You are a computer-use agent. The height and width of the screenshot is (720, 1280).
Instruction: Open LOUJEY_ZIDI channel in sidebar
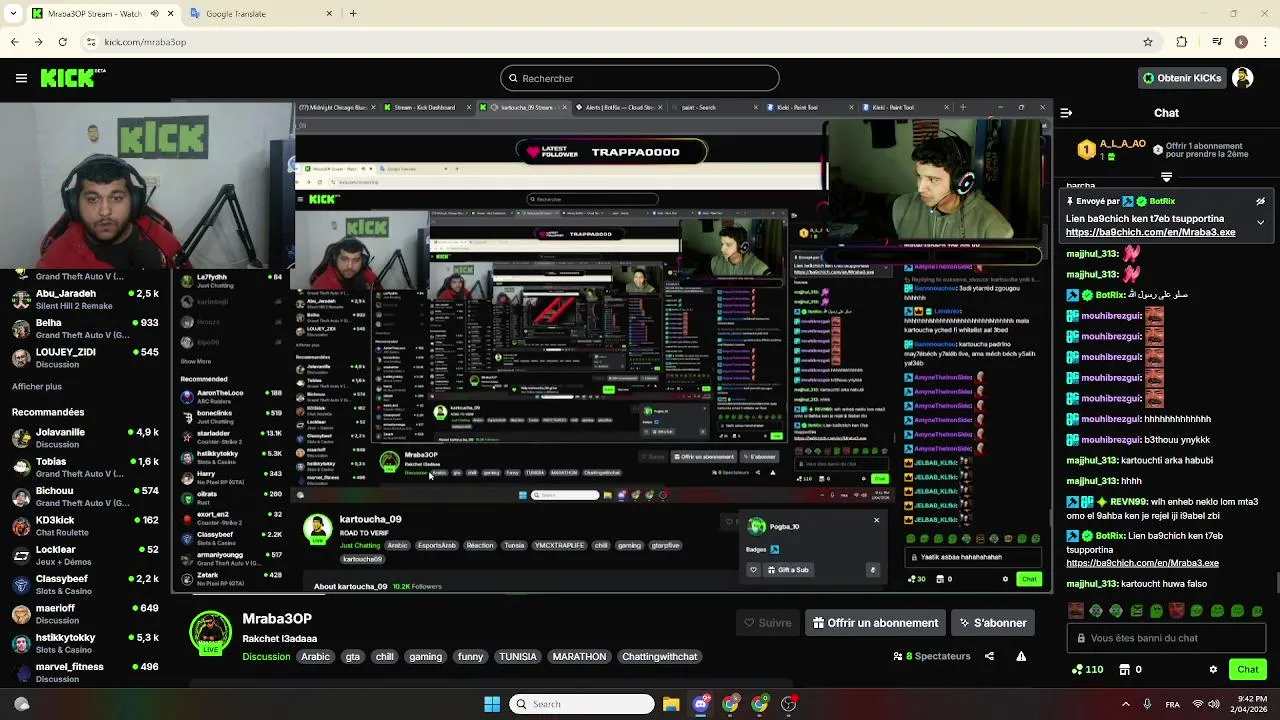click(86, 357)
